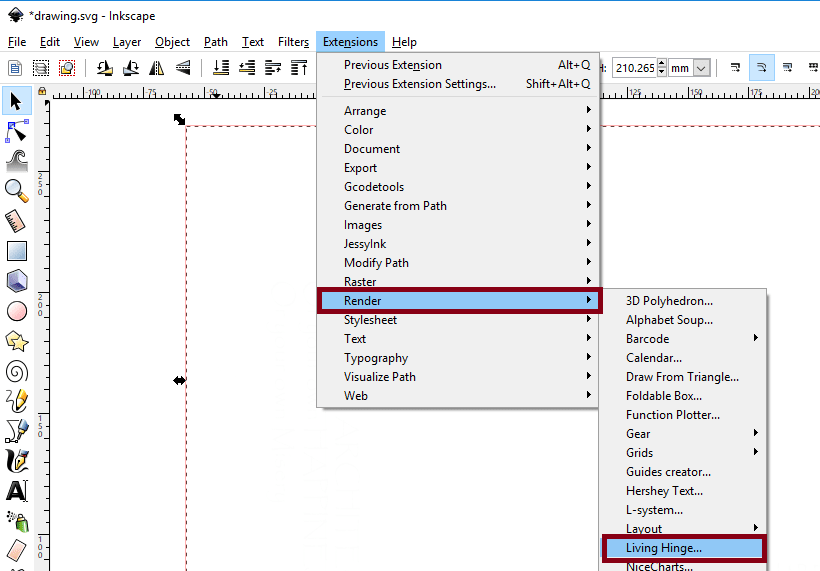Select the Ellipse circle tool
This screenshot has width=820, height=571.
pyautogui.click(x=17, y=311)
